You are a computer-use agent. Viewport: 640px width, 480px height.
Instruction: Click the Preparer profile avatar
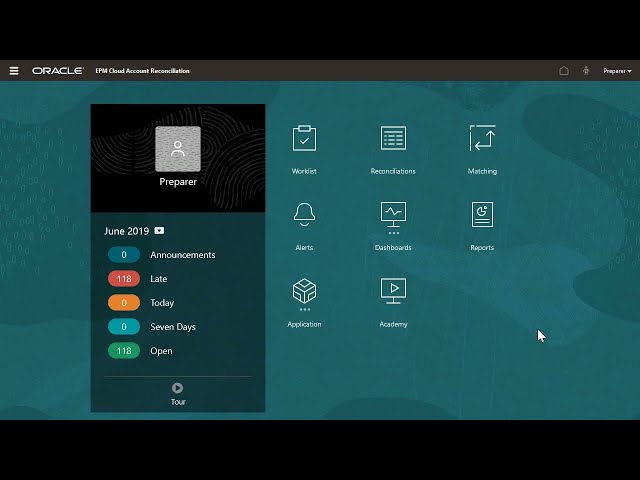point(178,149)
